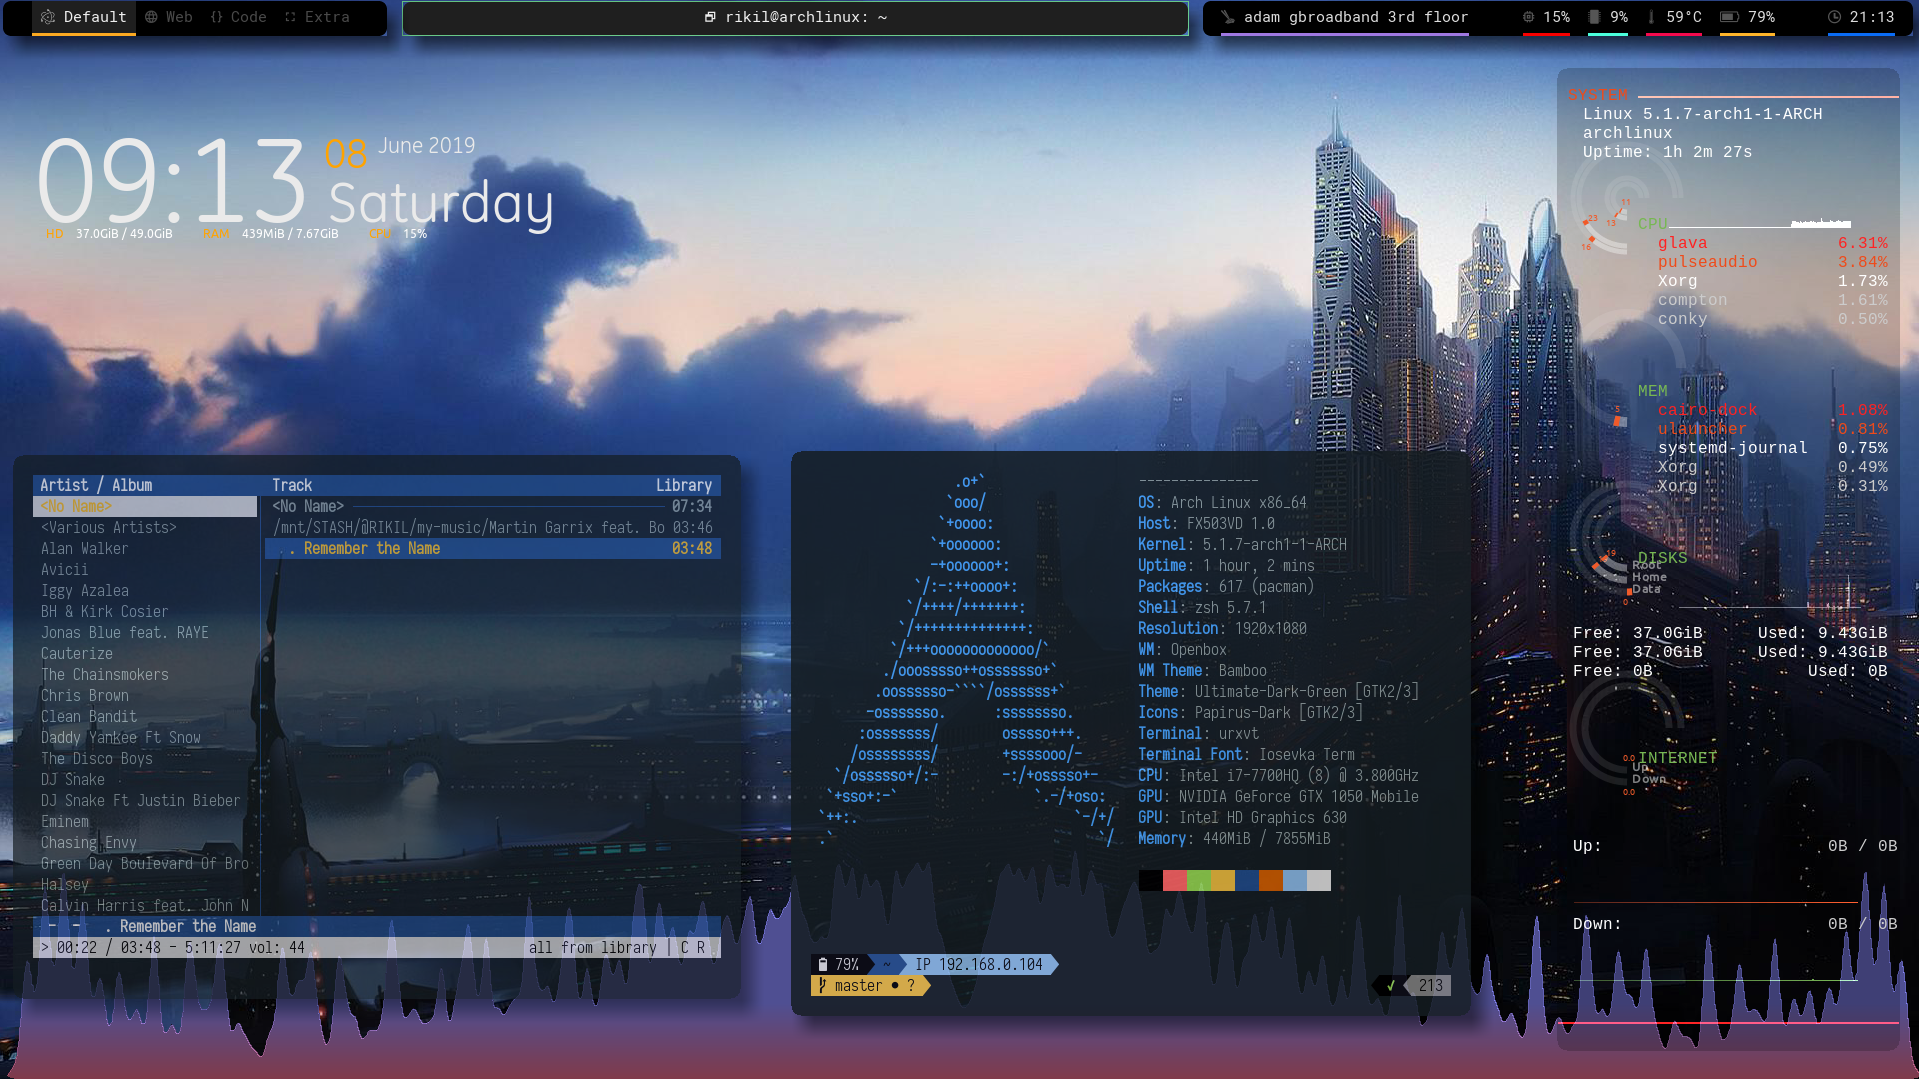The width and height of the screenshot is (1919, 1079).
Task: Click the clock icon beside 21:13
Action: [x=1834, y=17]
